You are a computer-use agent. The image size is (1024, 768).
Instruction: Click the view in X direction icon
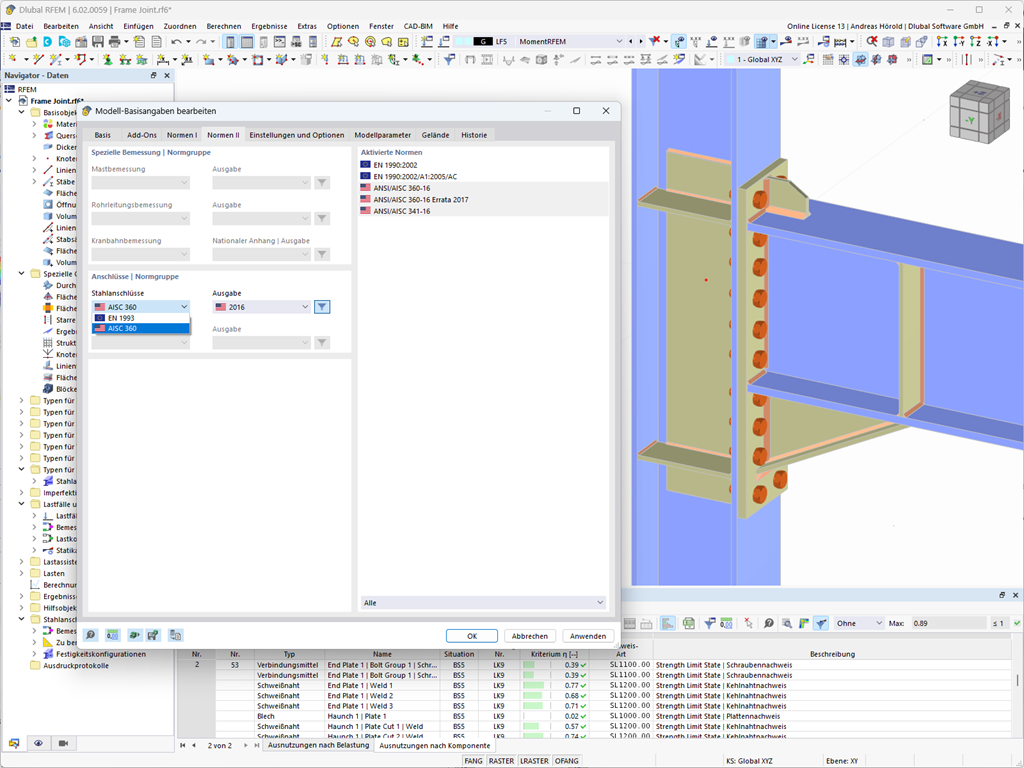point(942,41)
